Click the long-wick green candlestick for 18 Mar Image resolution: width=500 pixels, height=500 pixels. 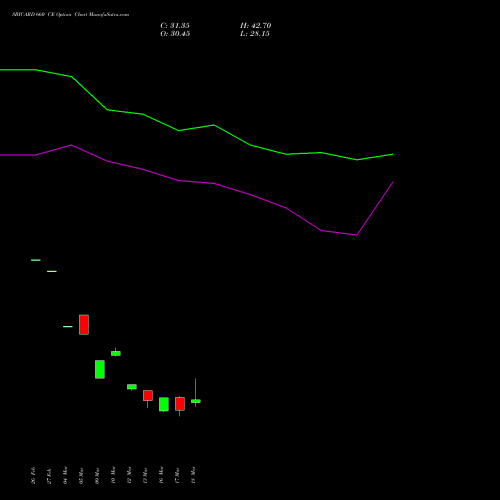click(196, 401)
